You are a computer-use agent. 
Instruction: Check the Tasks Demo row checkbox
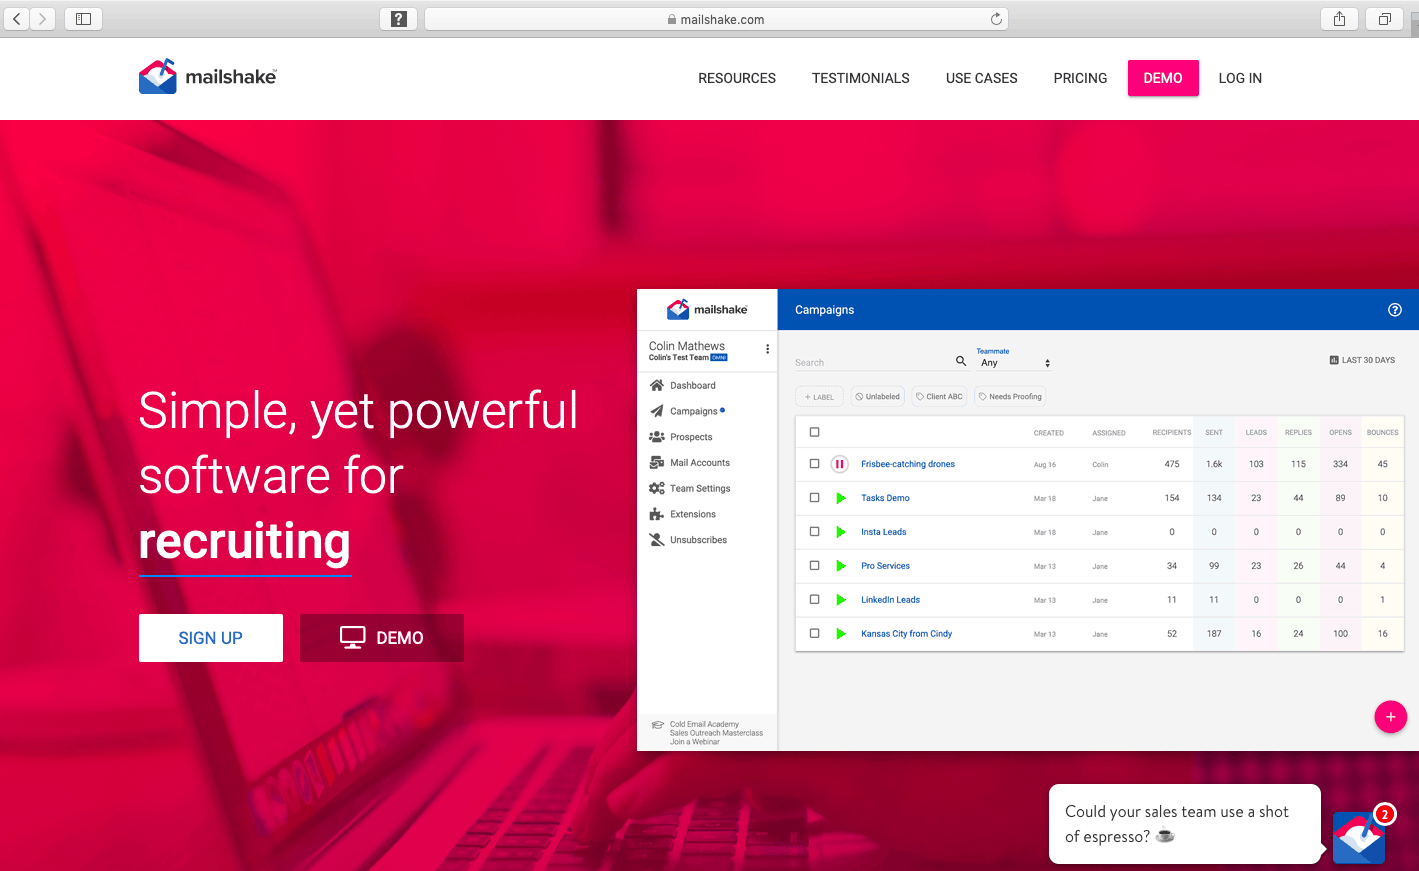814,498
